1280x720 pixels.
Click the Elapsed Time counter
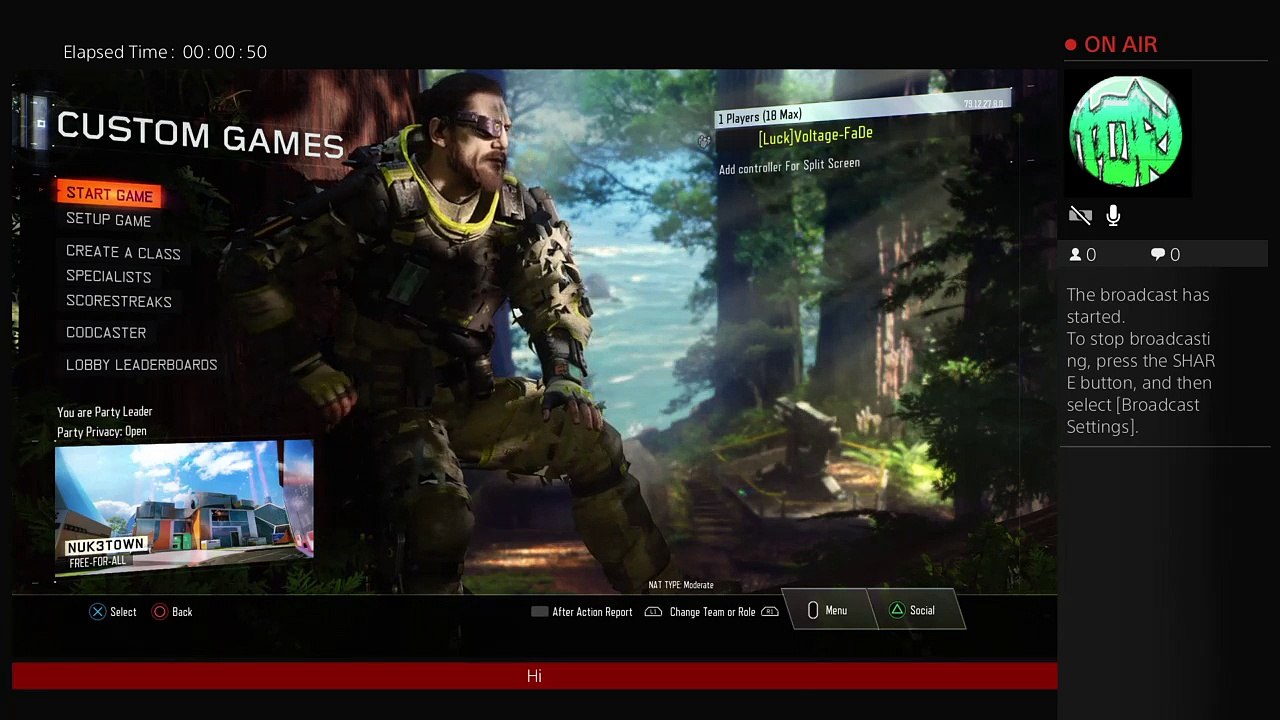(x=165, y=52)
